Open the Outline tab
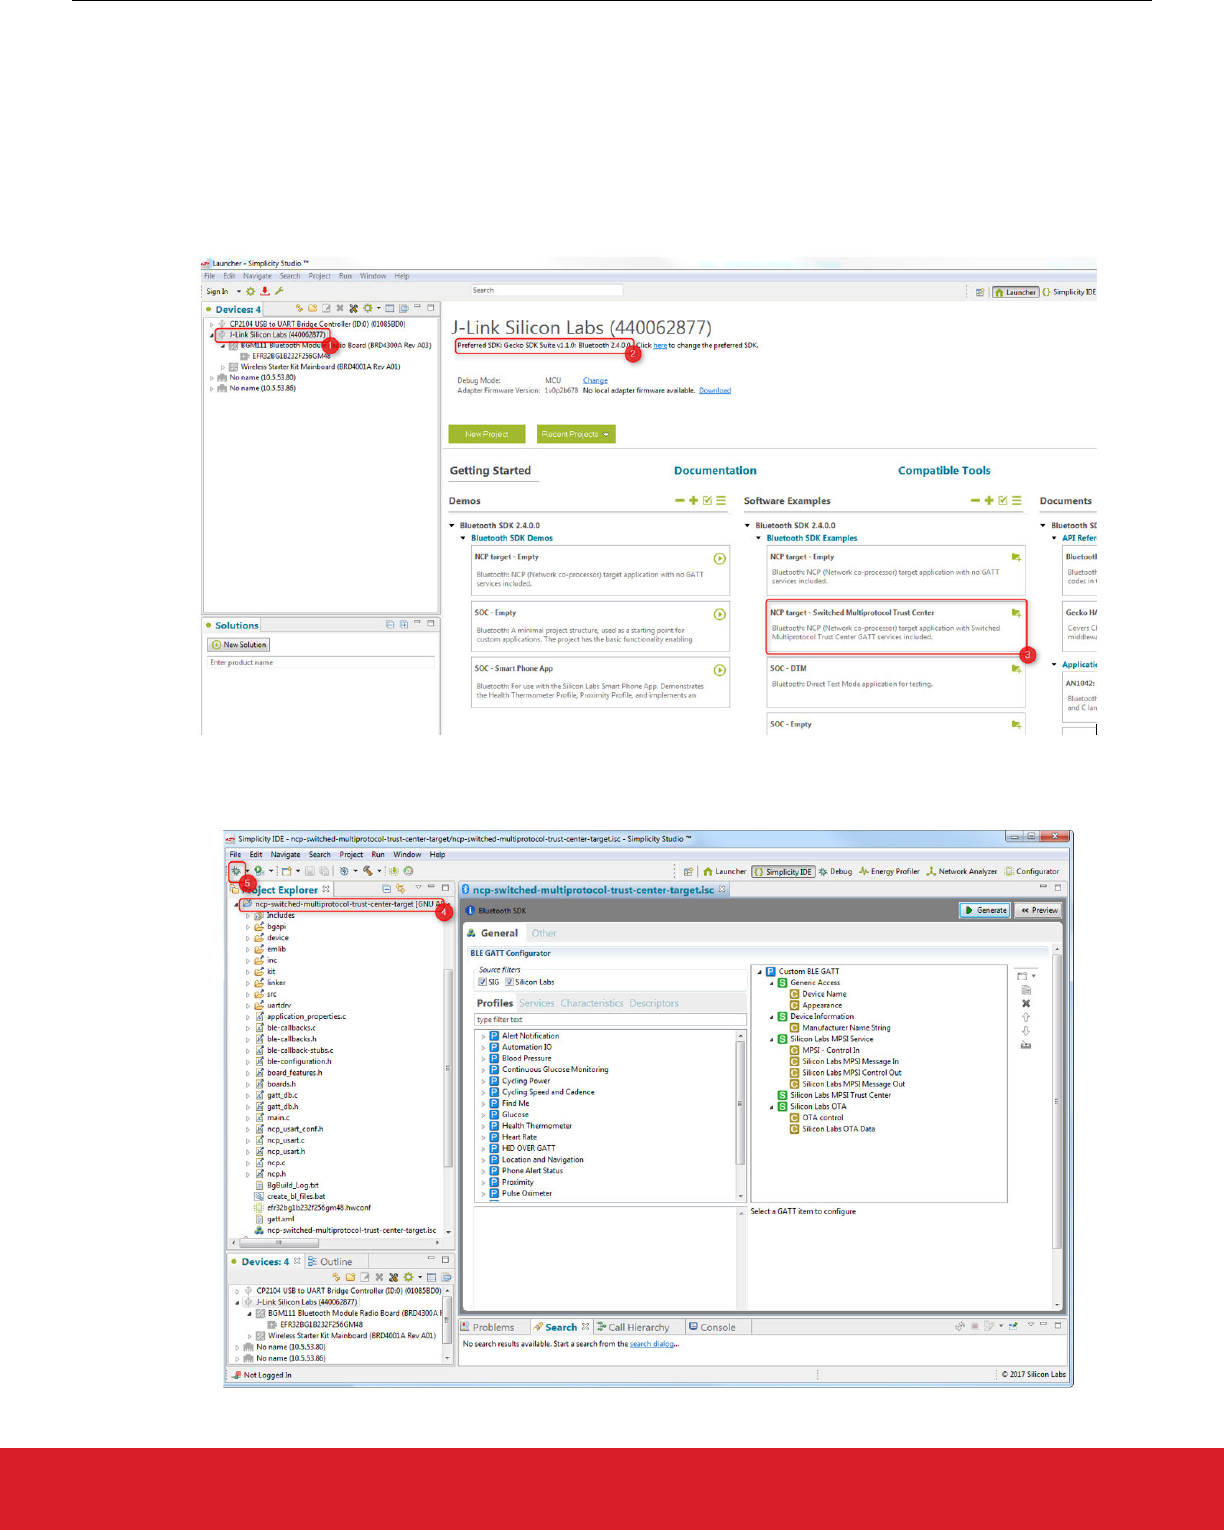This screenshot has width=1224, height=1530. tap(330, 1261)
